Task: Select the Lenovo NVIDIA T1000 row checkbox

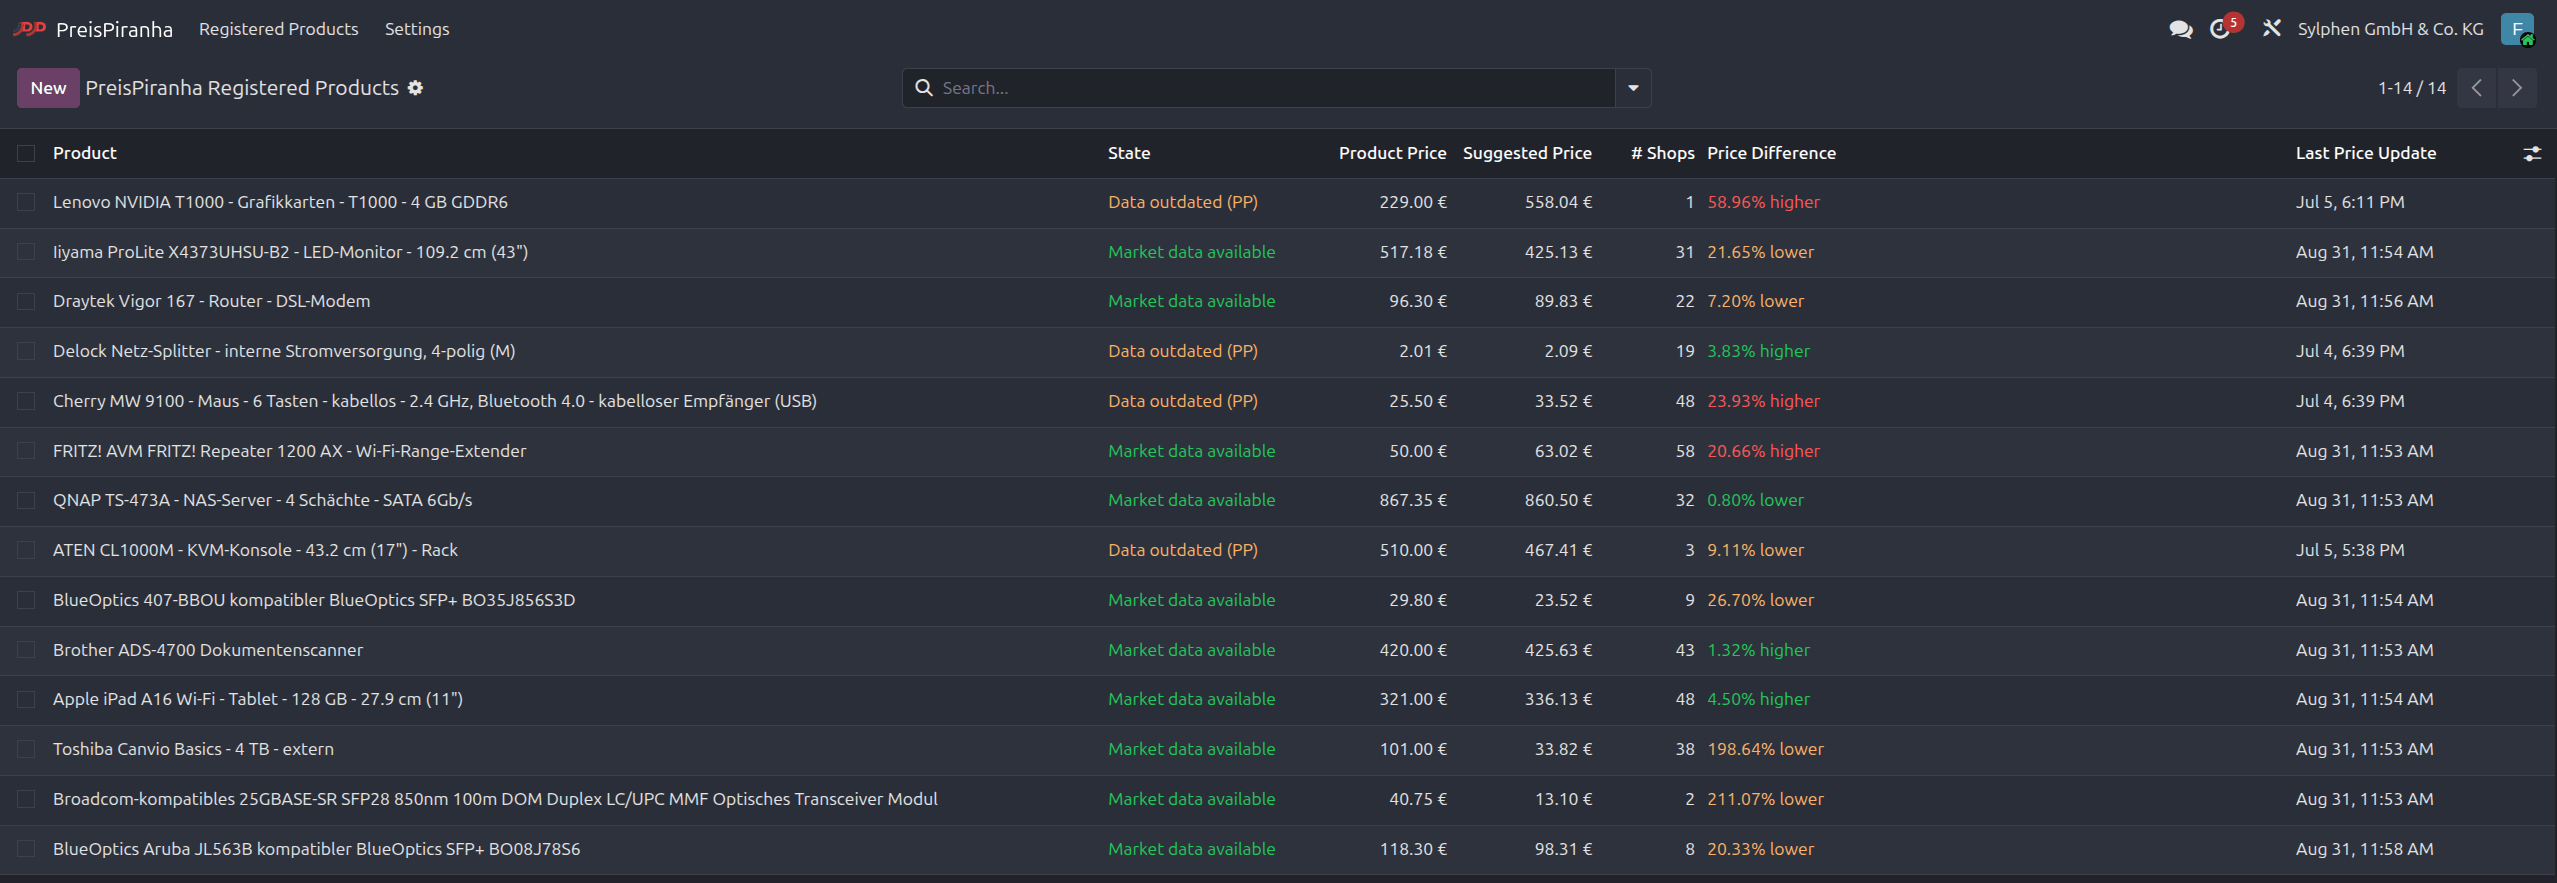Action: [x=26, y=202]
